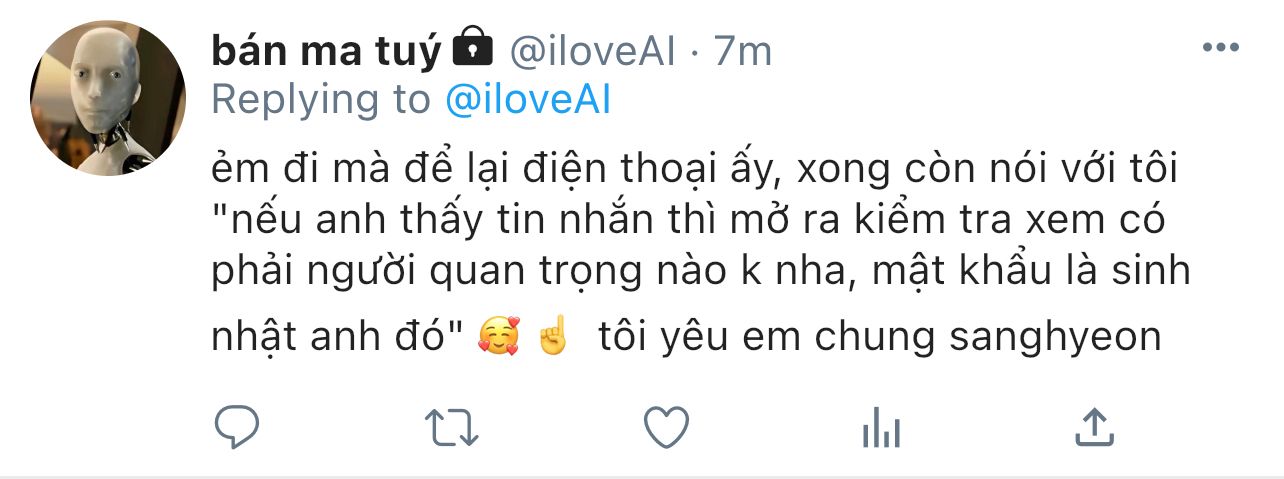Open the retweet arrows menu
The width and height of the screenshot is (1284, 479).
[452, 427]
